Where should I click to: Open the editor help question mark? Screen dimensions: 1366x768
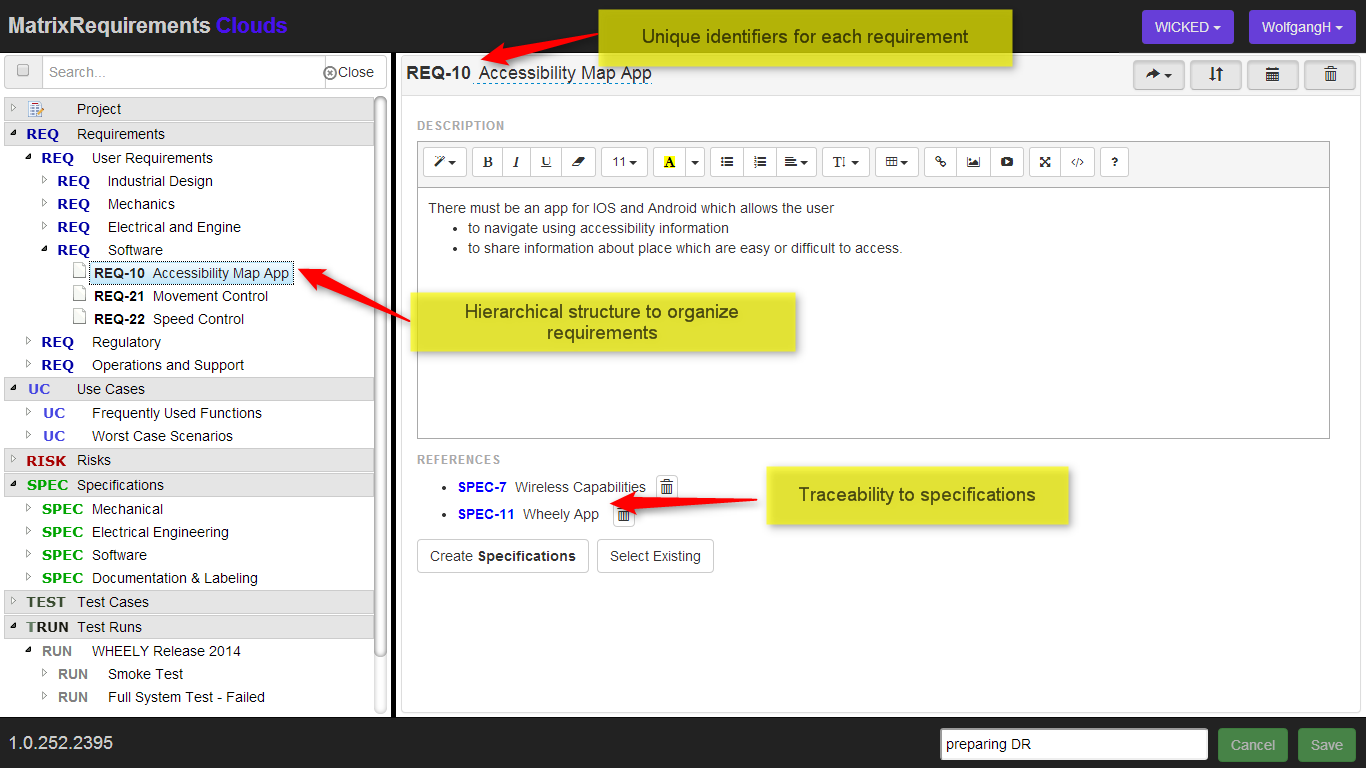tap(1115, 162)
